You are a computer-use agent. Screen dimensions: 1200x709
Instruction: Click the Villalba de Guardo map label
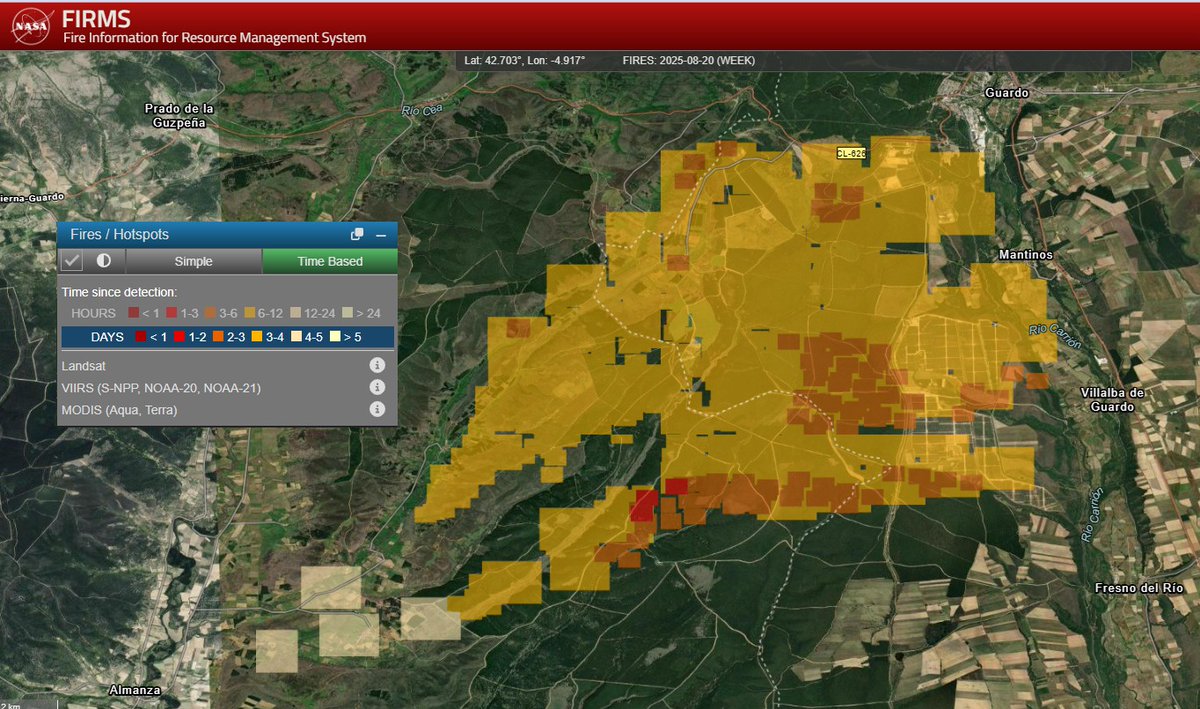tap(1111, 399)
